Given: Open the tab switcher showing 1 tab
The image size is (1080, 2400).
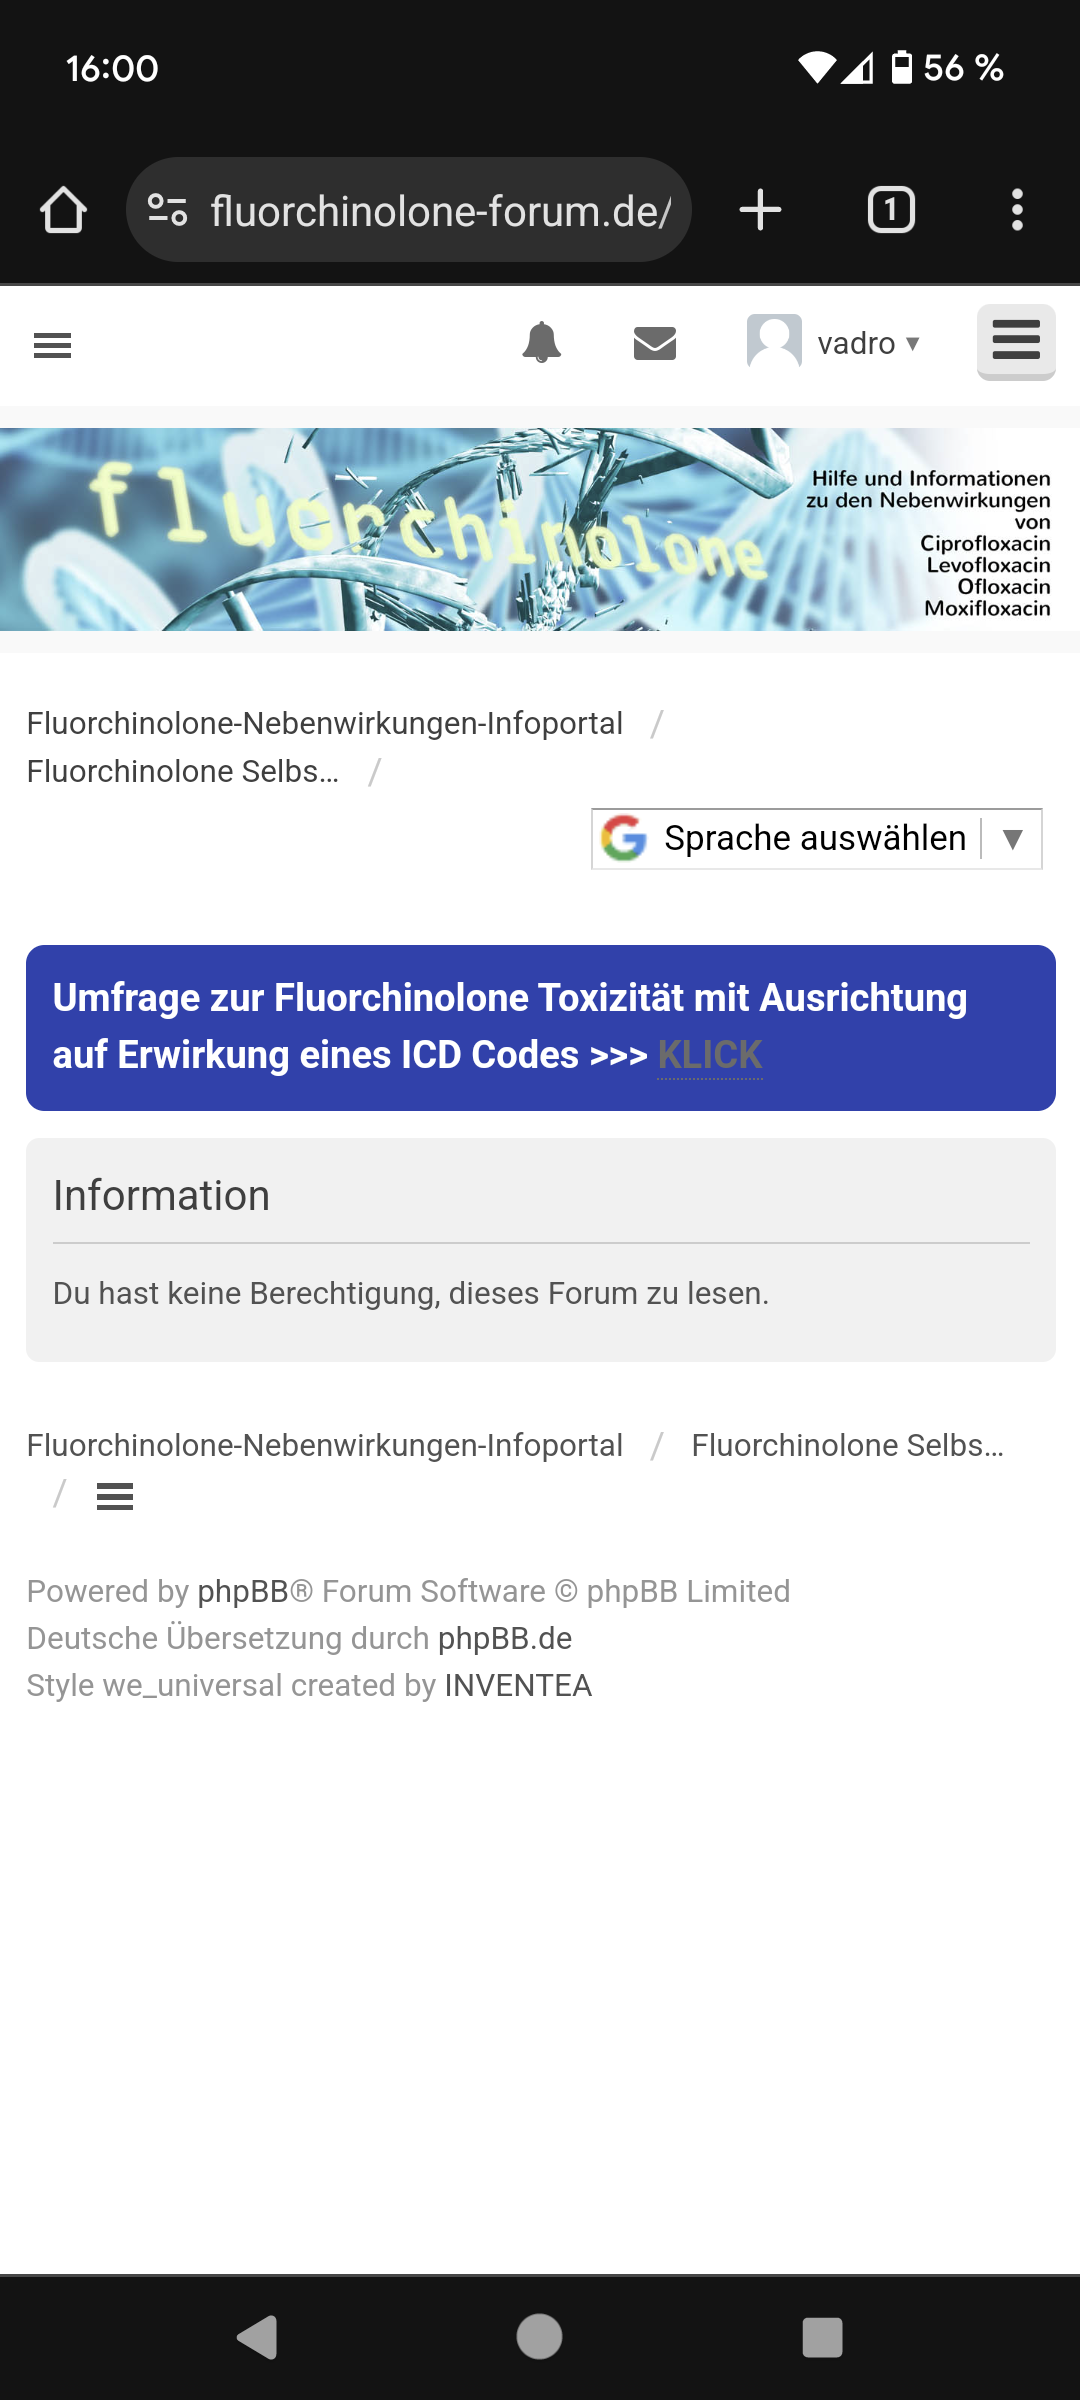Looking at the screenshot, I should (890, 210).
